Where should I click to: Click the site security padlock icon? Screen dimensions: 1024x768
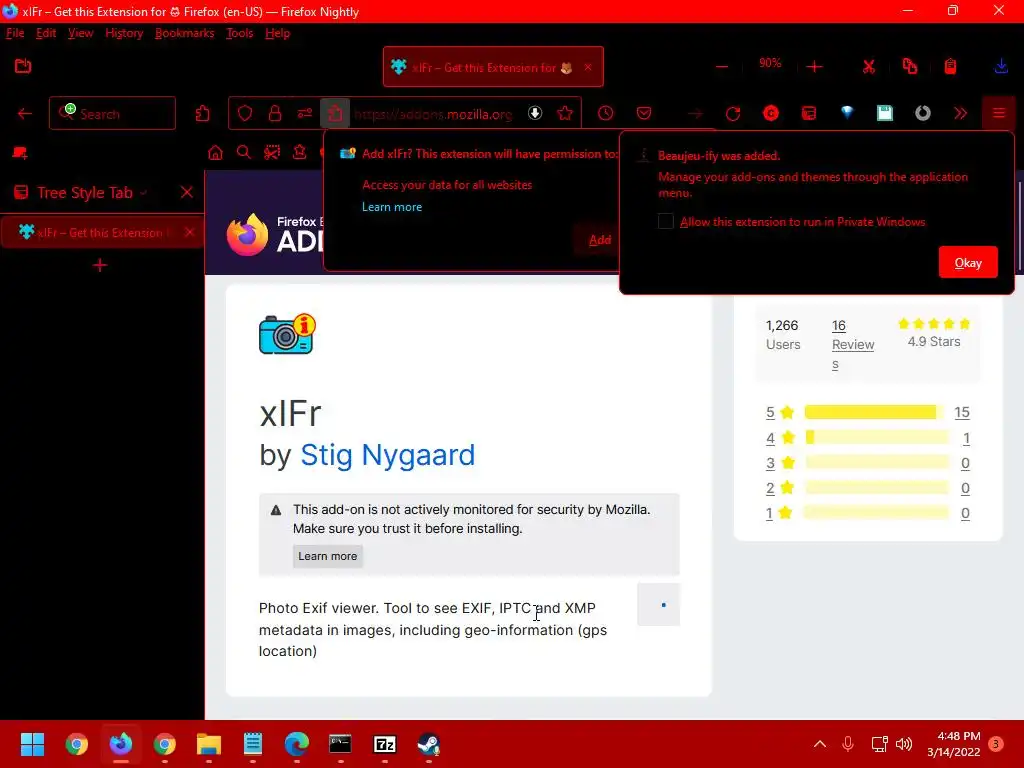275,114
